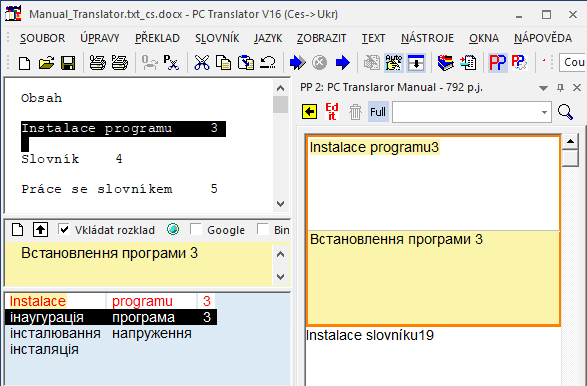Select the word інсталювання in the word list

pos(55,333)
